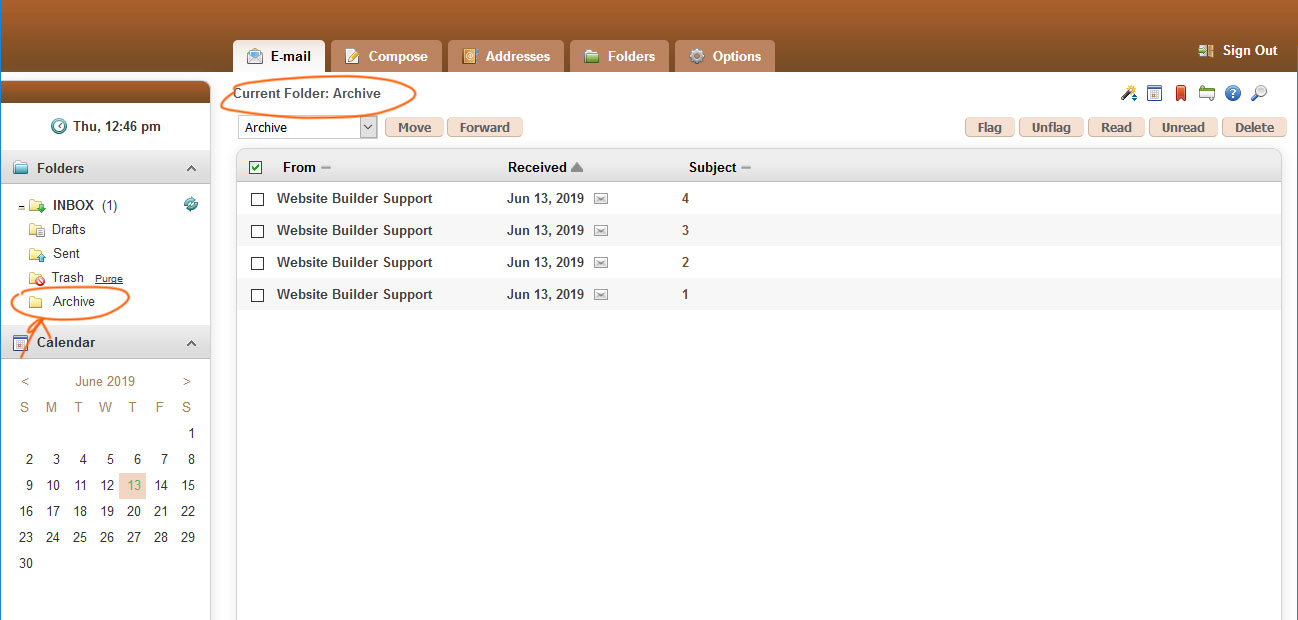The width and height of the screenshot is (1298, 620).
Task: Open the Archive move-to folder dropdown
Action: pos(307,128)
